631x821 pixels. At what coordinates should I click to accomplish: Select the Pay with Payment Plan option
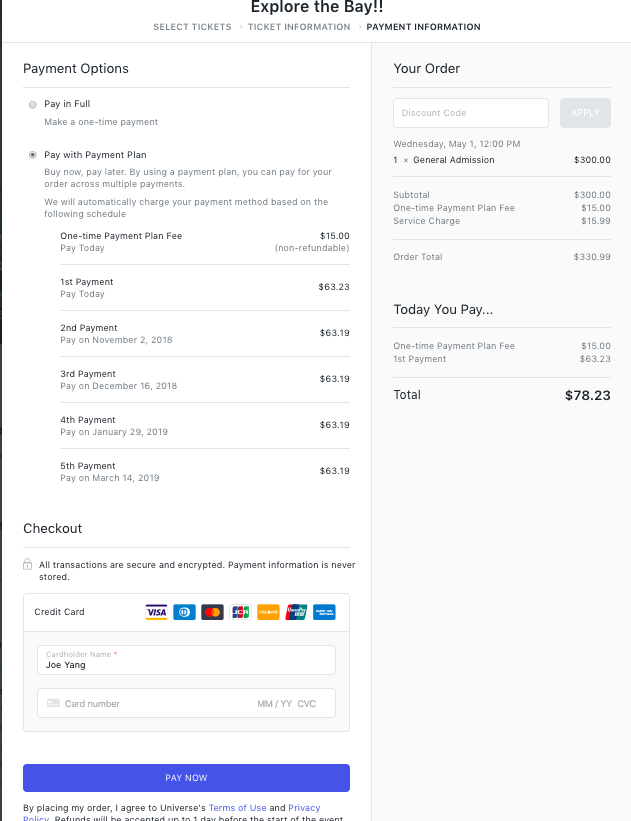32,155
